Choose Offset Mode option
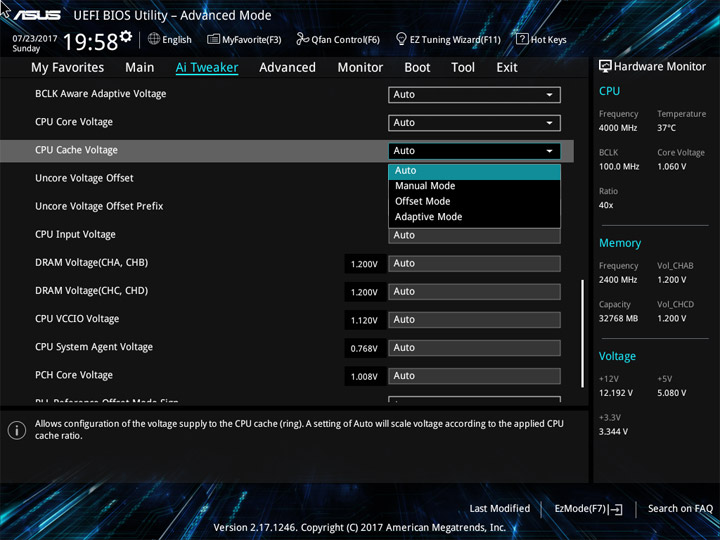The height and width of the screenshot is (540, 720). pos(474,201)
